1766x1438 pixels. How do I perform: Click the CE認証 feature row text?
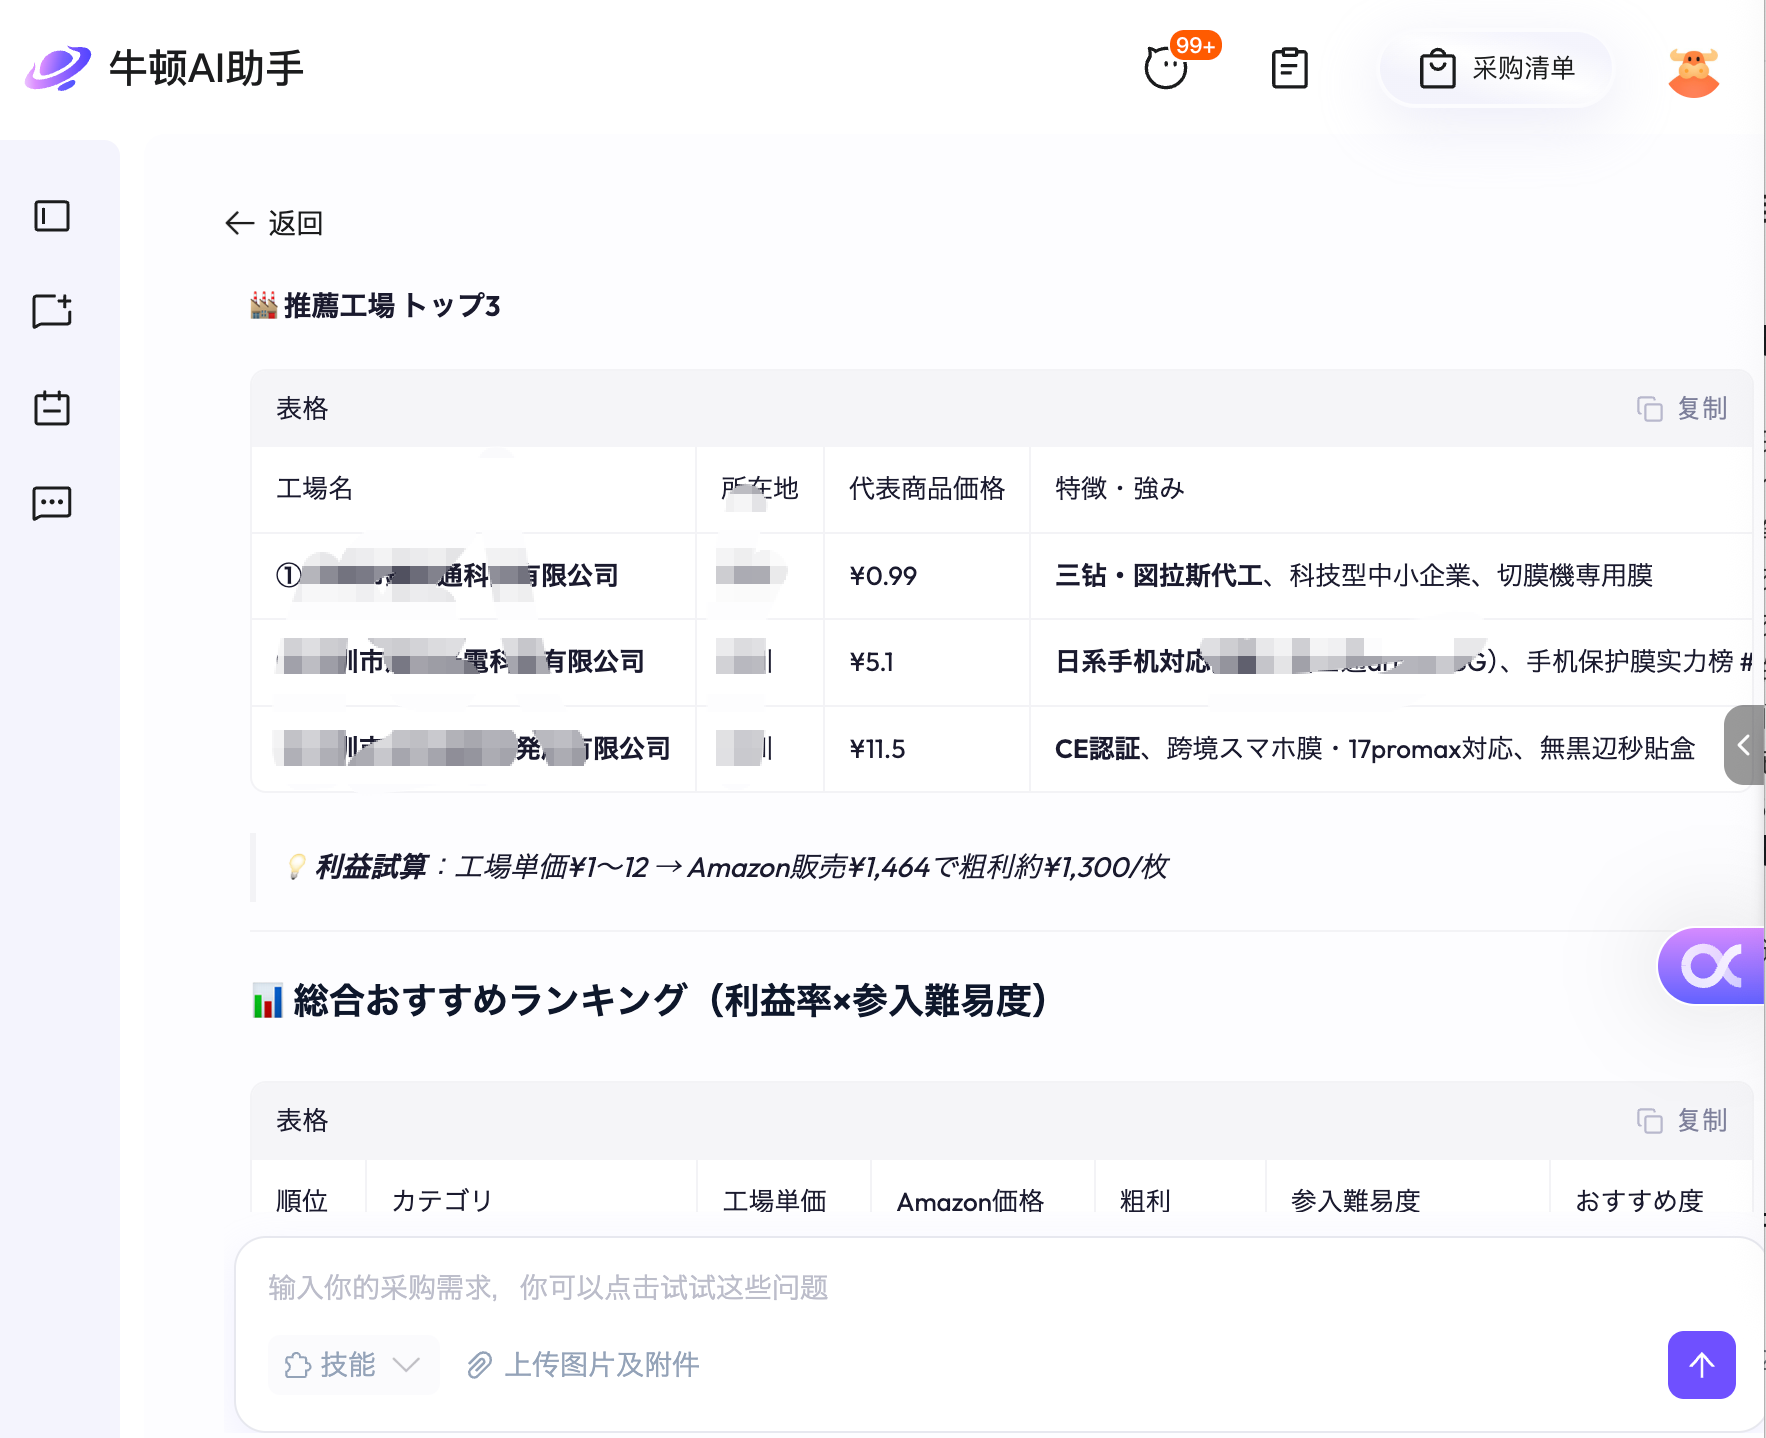(x=1375, y=748)
